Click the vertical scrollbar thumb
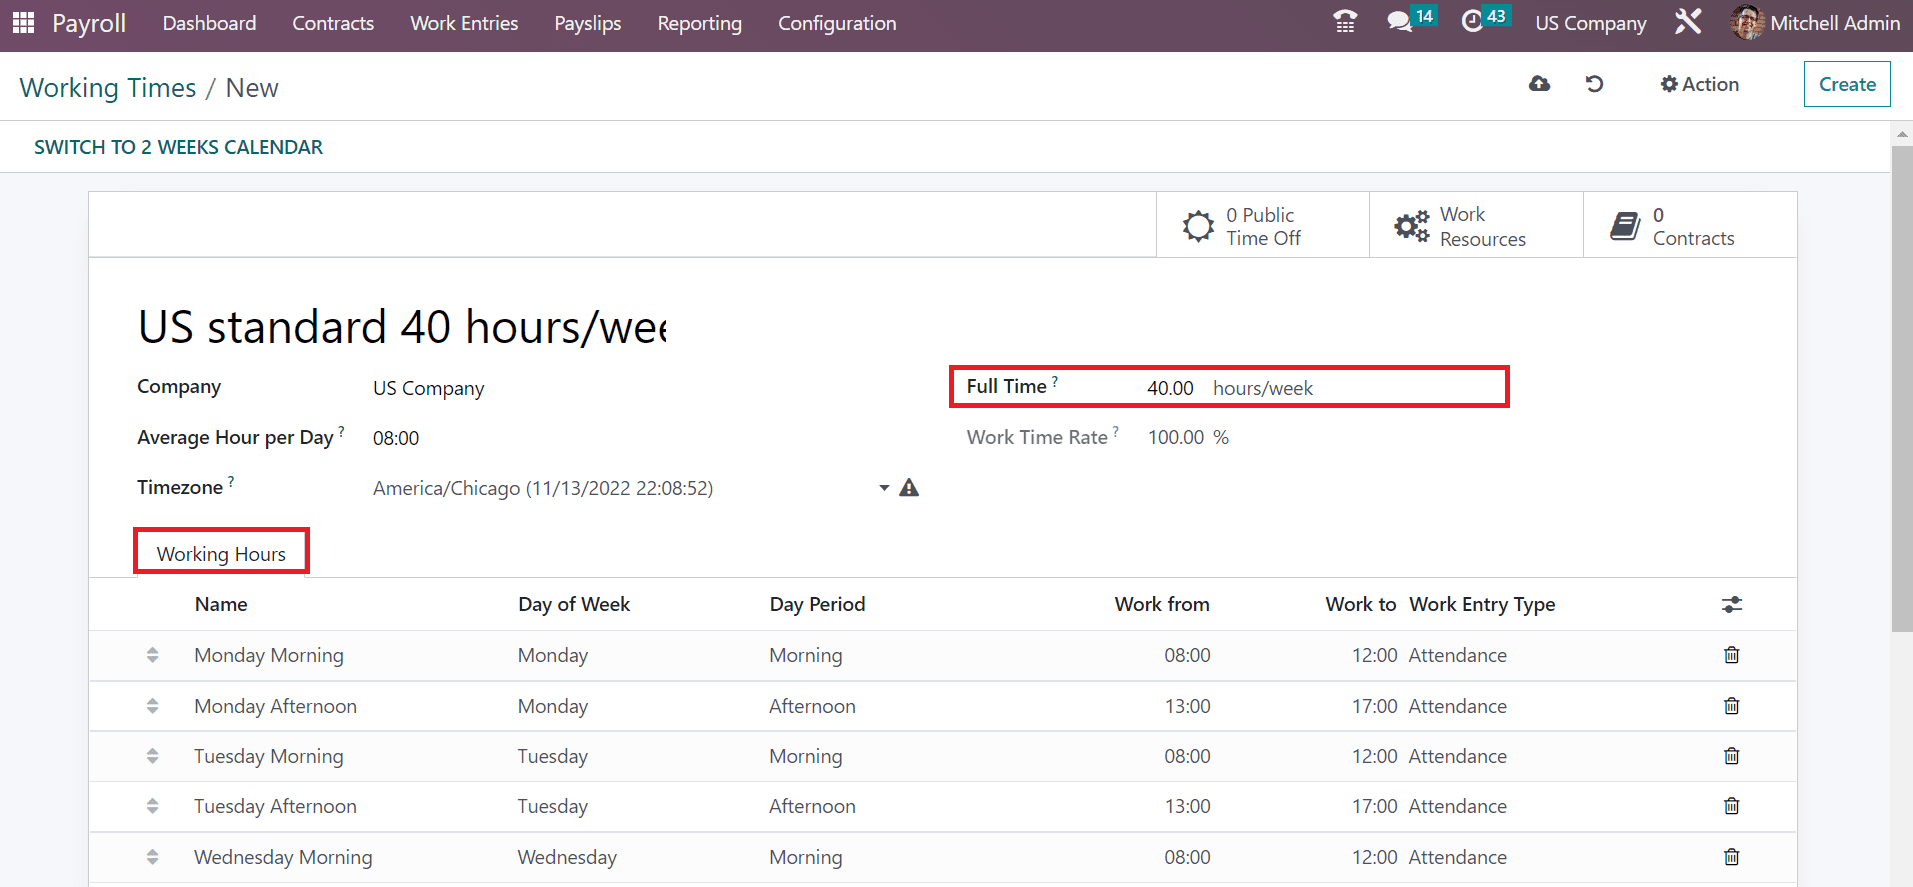 [x=1902, y=389]
